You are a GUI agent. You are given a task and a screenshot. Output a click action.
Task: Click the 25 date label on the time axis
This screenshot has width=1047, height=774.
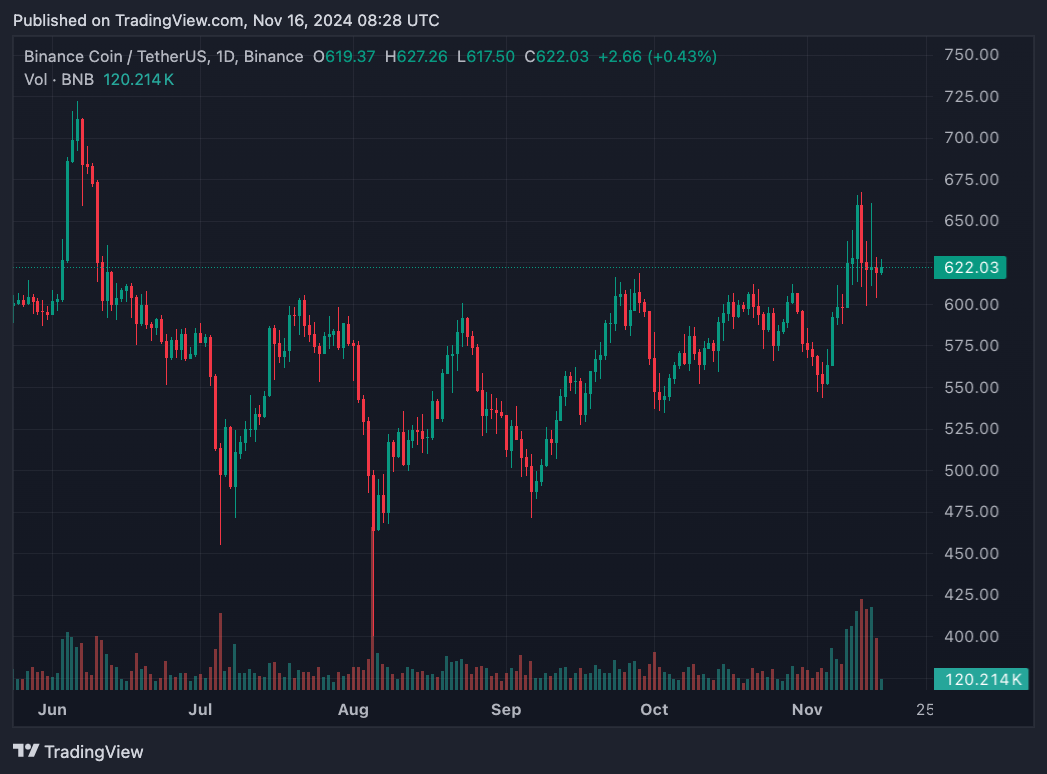(924, 710)
